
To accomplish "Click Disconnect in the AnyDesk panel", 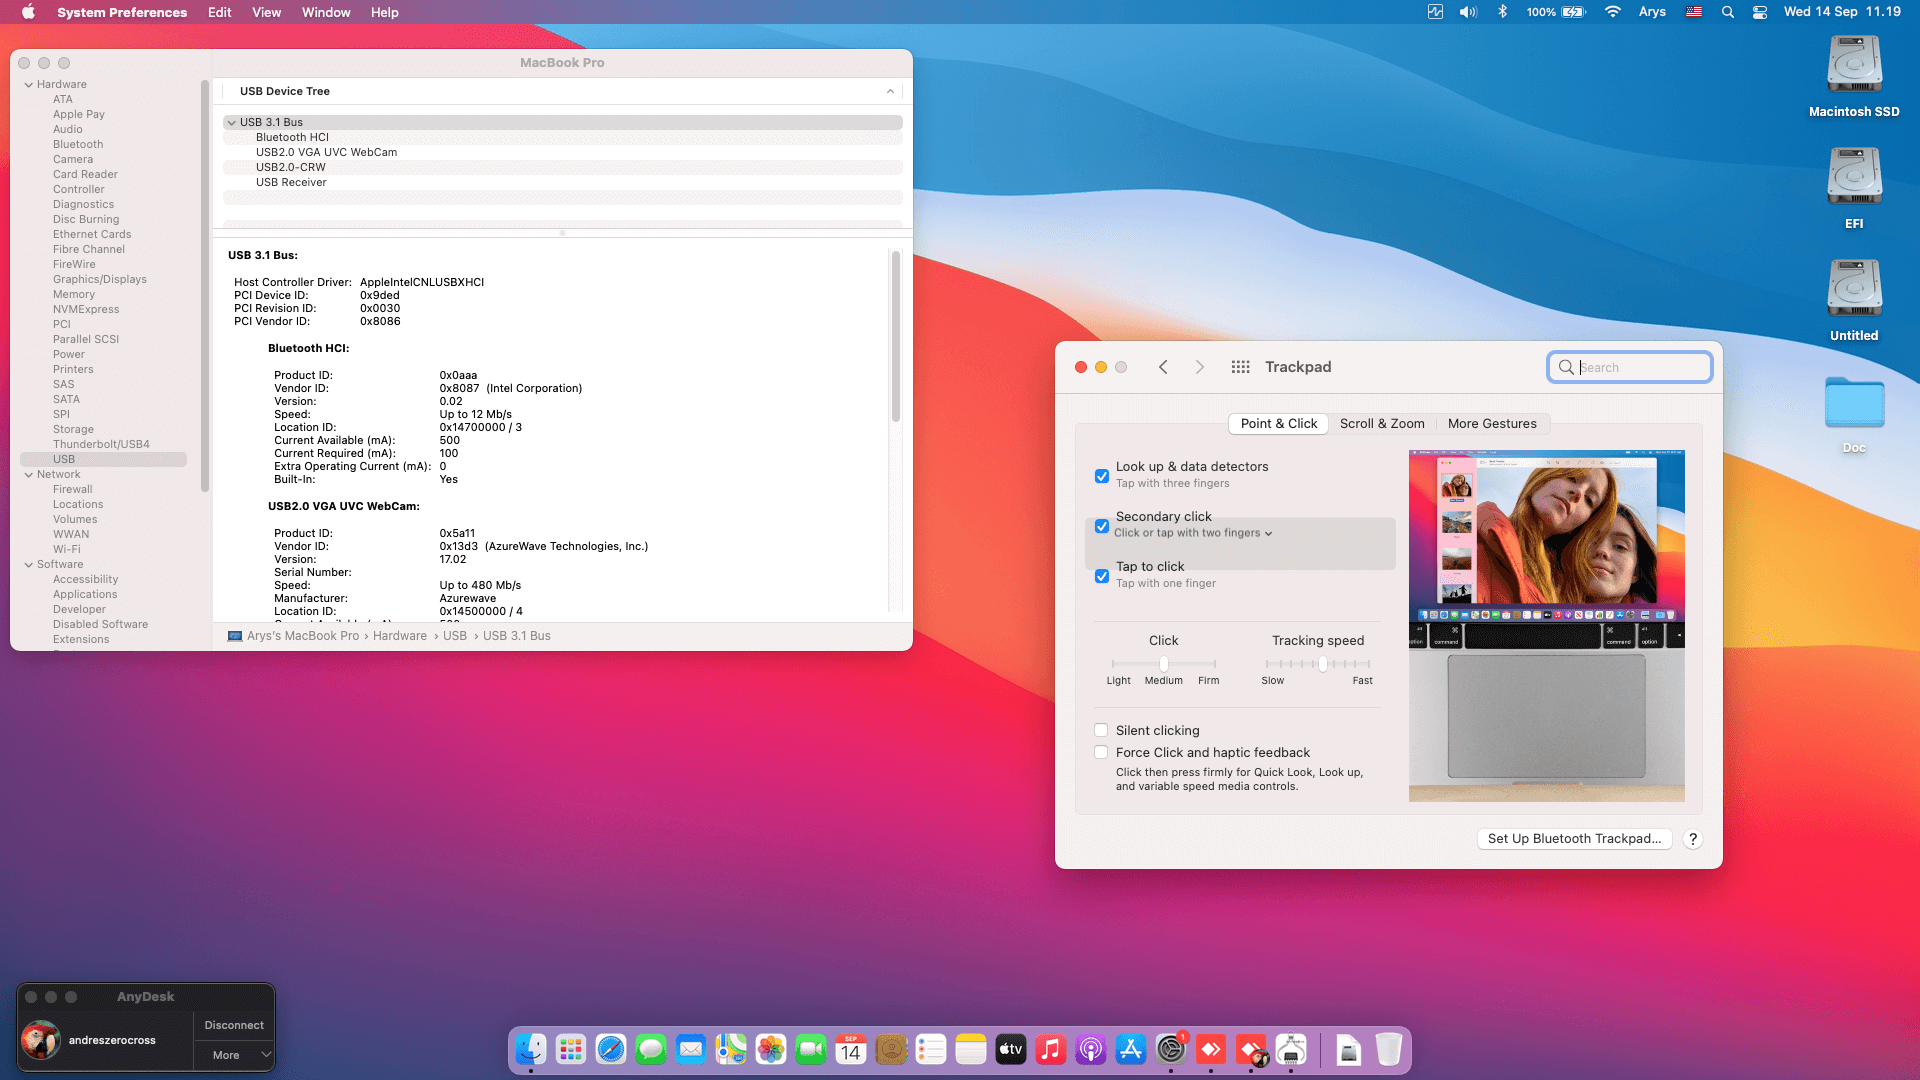I will (x=234, y=1025).
